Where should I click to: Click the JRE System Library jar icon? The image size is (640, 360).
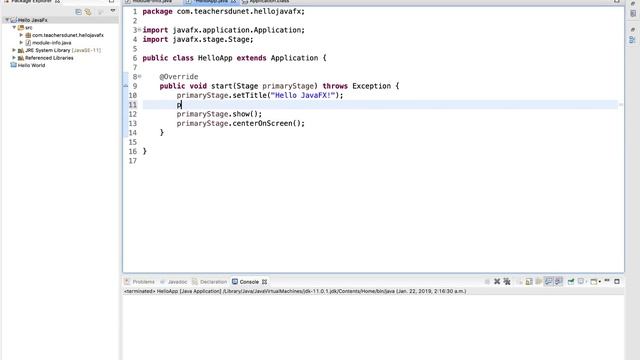pyautogui.click(x=21, y=50)
